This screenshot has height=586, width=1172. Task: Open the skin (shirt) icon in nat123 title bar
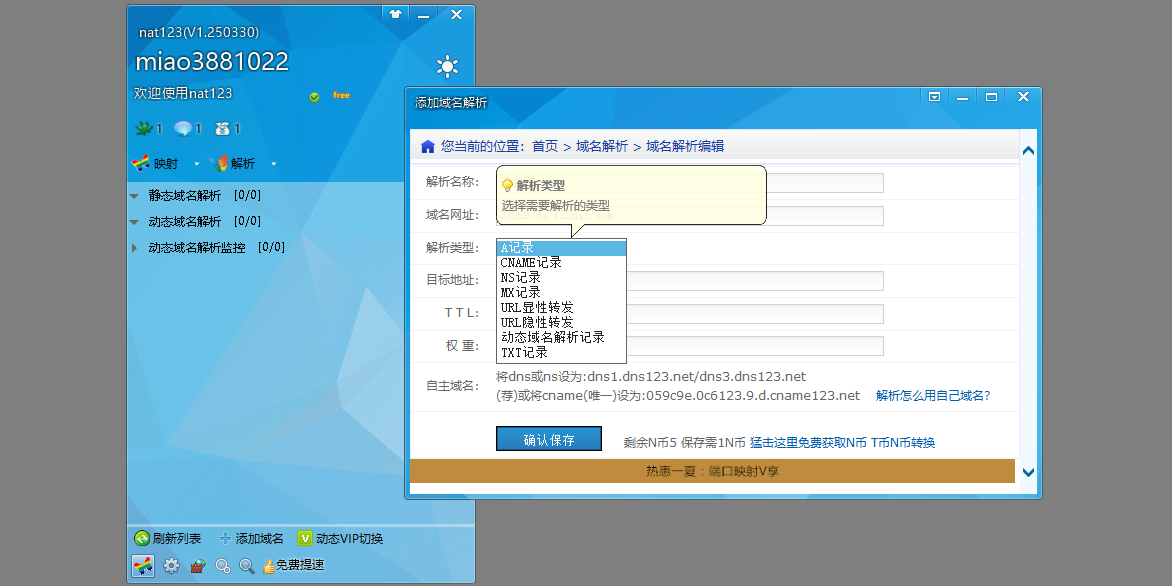pyautogui.click(x=395, y=13)
